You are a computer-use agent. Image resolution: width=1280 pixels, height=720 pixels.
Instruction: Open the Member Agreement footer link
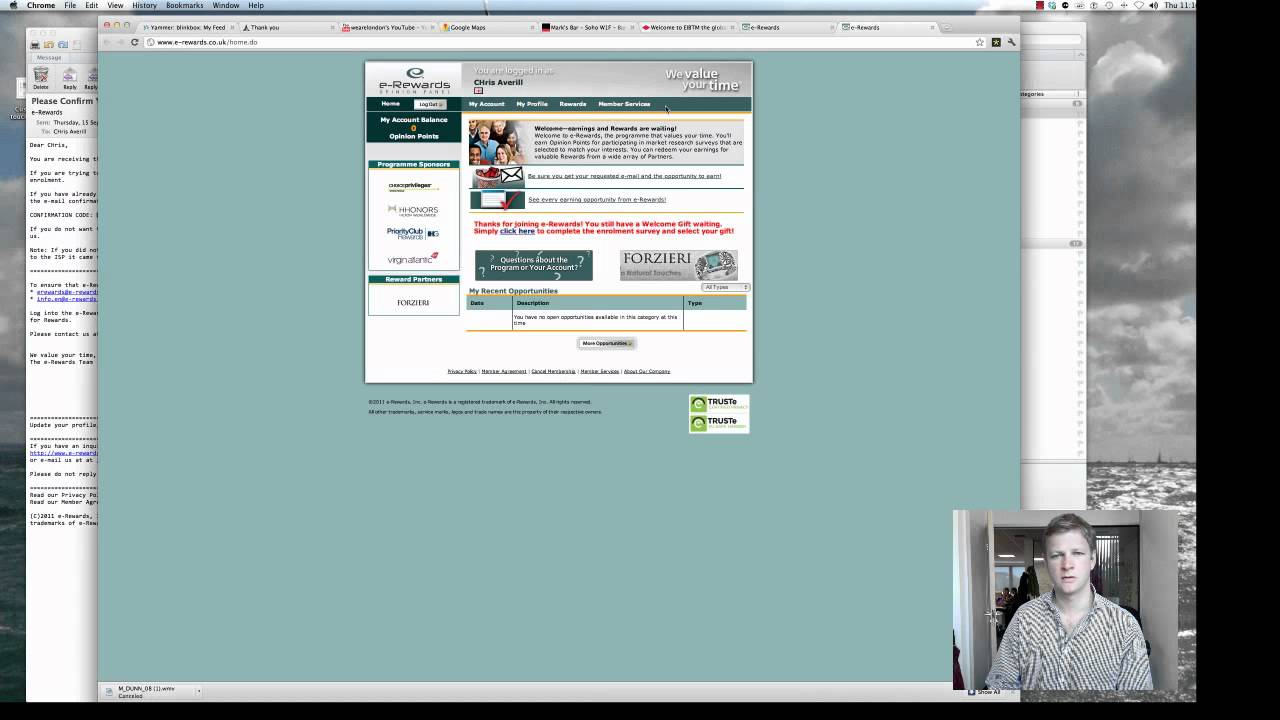[x=504, y=371]
